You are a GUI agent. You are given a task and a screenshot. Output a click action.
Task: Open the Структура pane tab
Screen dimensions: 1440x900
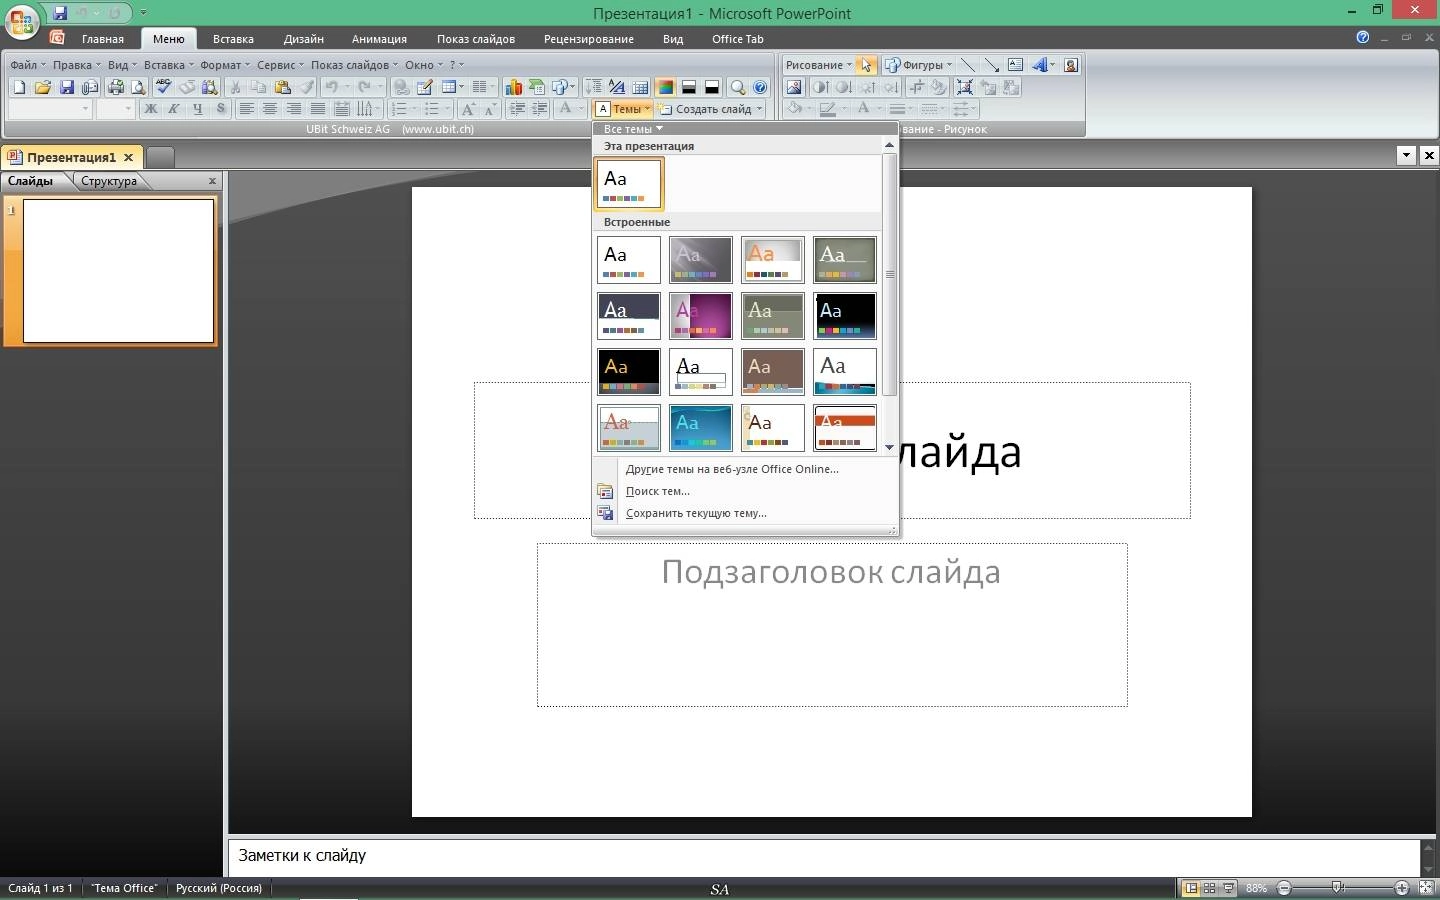[x=109, y=181]
